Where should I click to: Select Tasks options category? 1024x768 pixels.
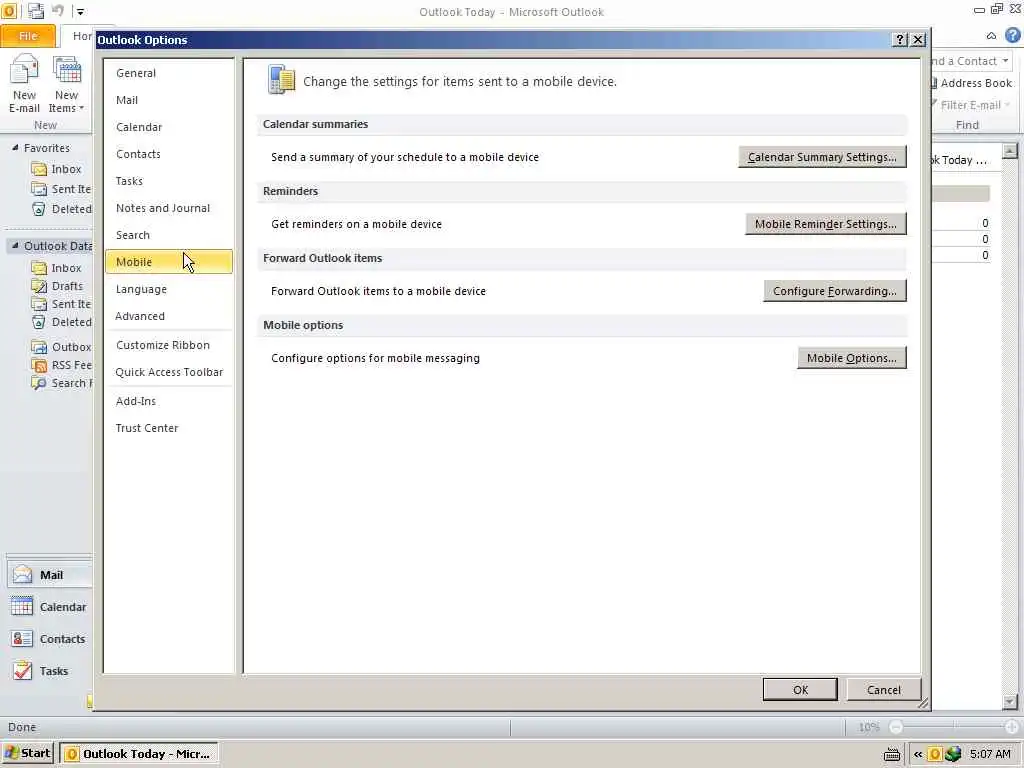tap(168, 181)
